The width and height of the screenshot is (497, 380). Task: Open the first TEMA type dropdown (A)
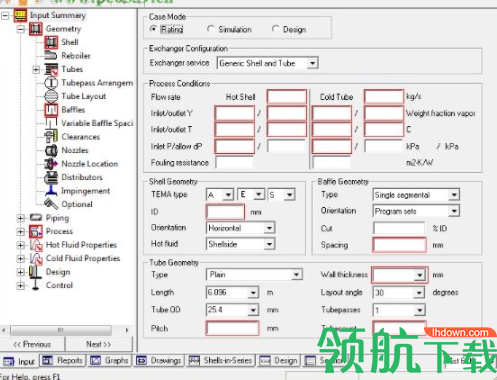(228, 195)
